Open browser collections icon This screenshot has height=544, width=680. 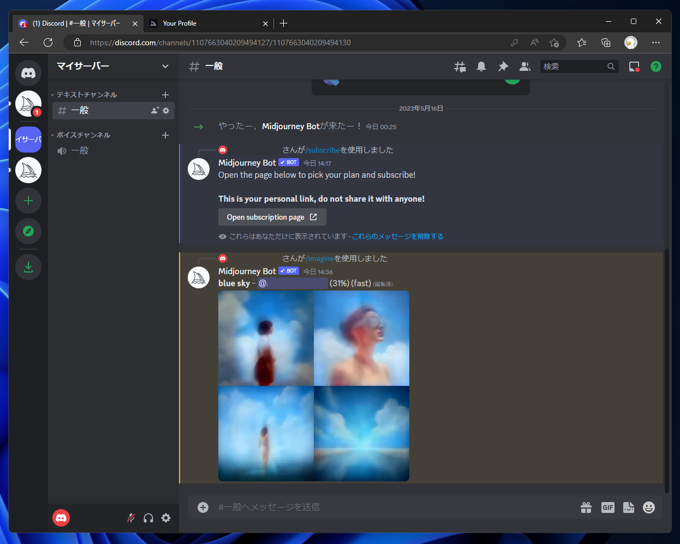(606, 43)
